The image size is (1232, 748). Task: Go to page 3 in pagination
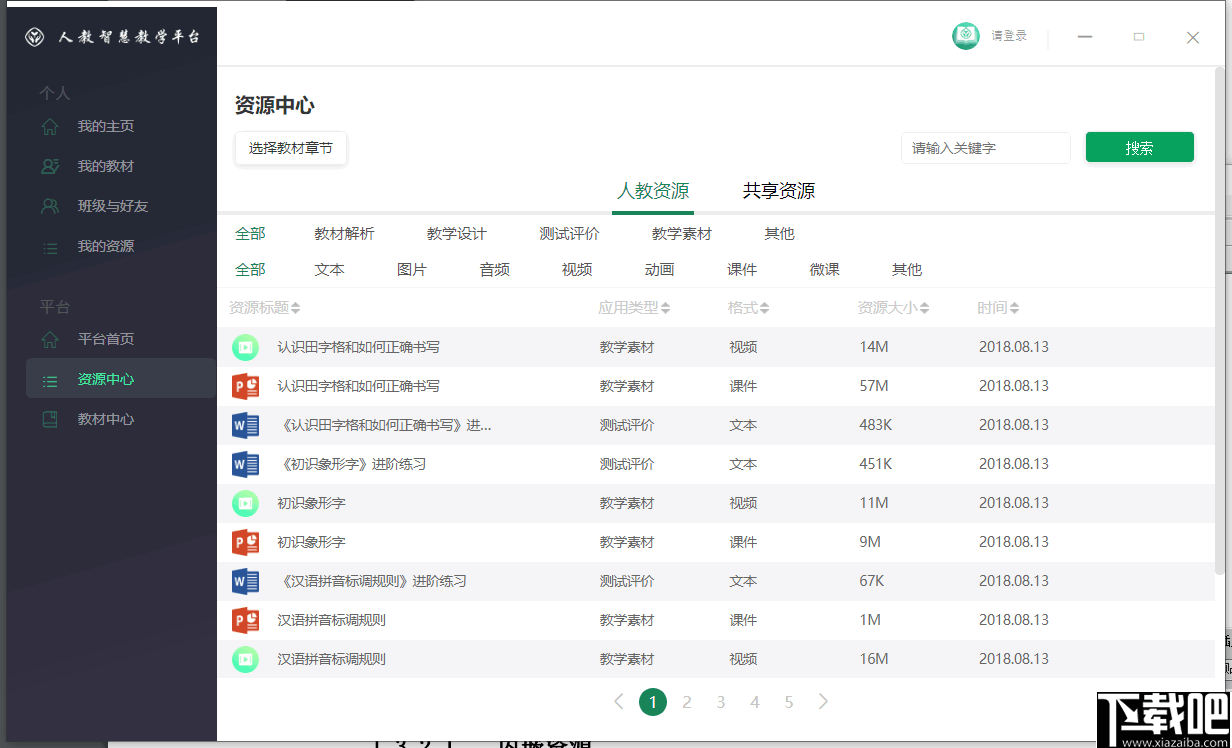[x=721, y=702]
